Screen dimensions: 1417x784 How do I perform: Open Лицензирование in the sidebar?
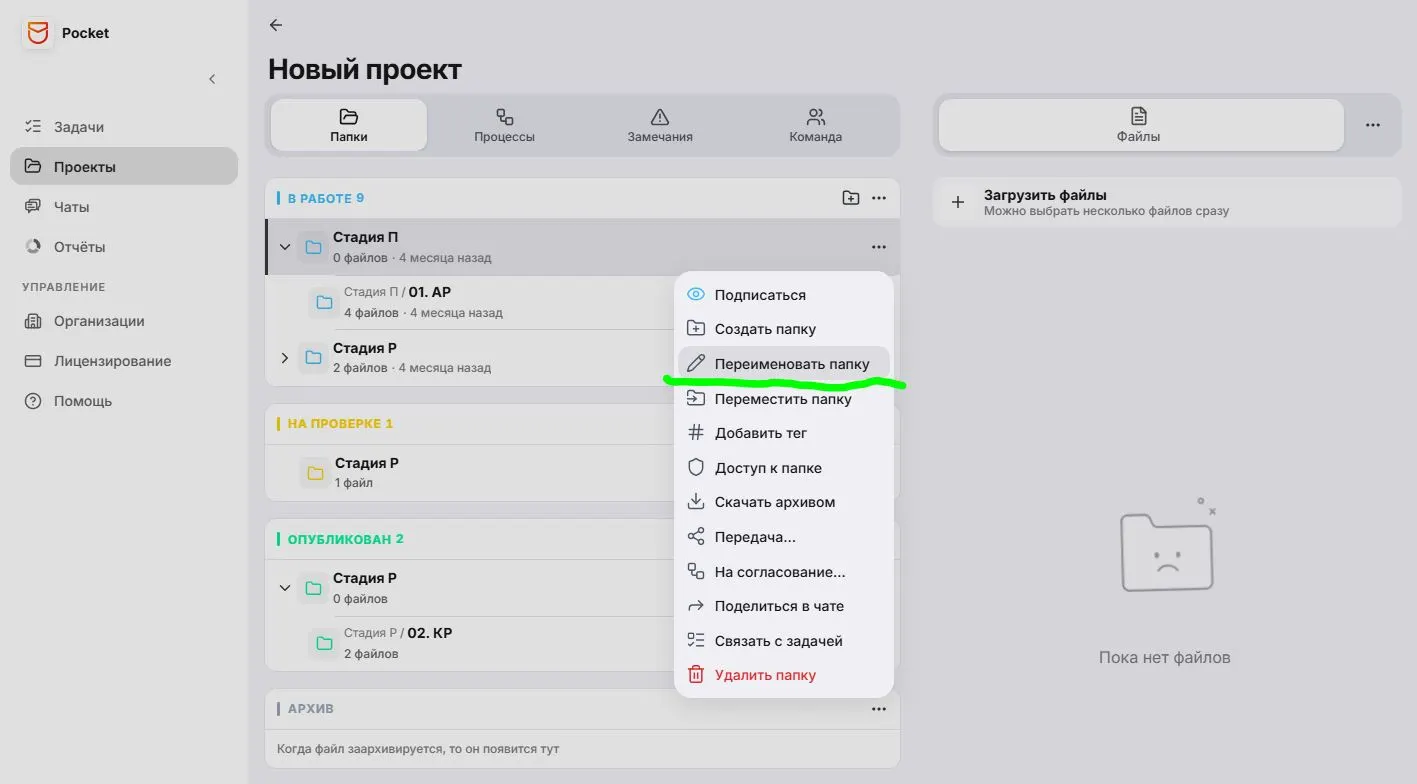tap(124, 361)
